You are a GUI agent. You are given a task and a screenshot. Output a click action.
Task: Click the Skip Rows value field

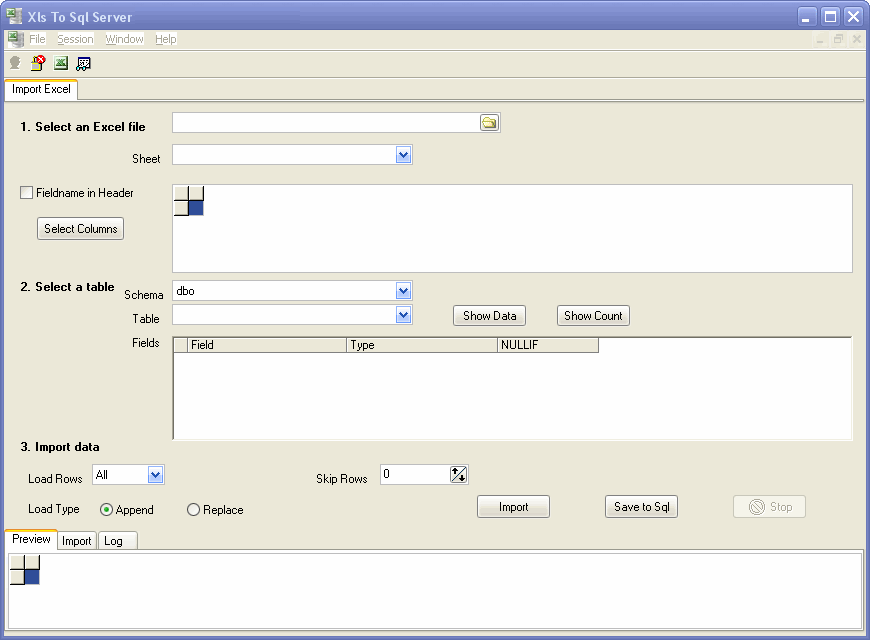415,475
